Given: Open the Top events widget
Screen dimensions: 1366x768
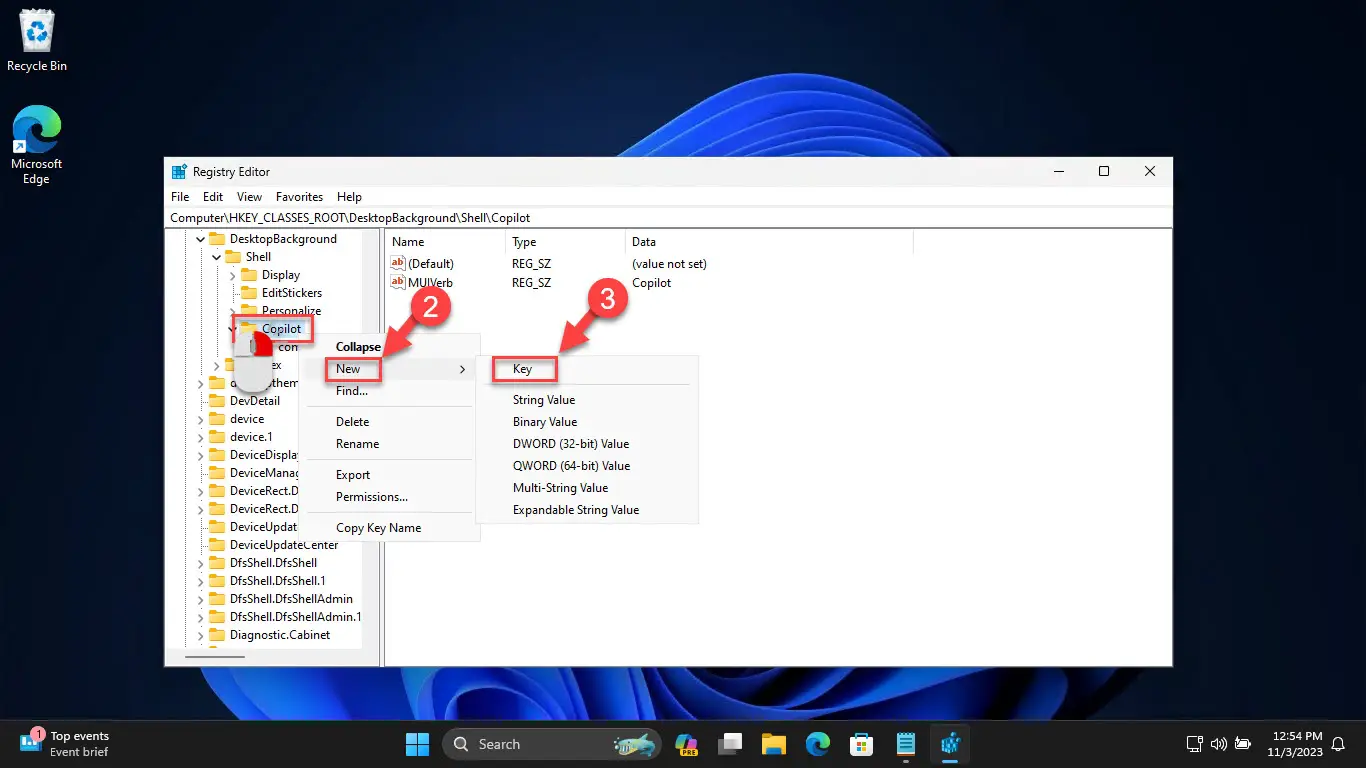Looking at the screenshot, I should pyautogui.click(x=65, y=744).
